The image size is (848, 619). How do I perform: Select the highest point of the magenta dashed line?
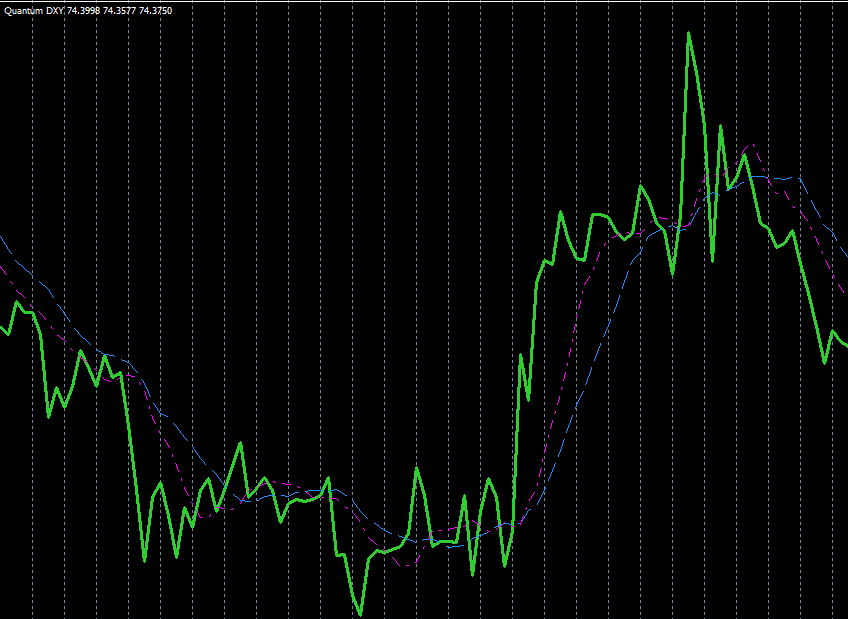click(754, 147)
